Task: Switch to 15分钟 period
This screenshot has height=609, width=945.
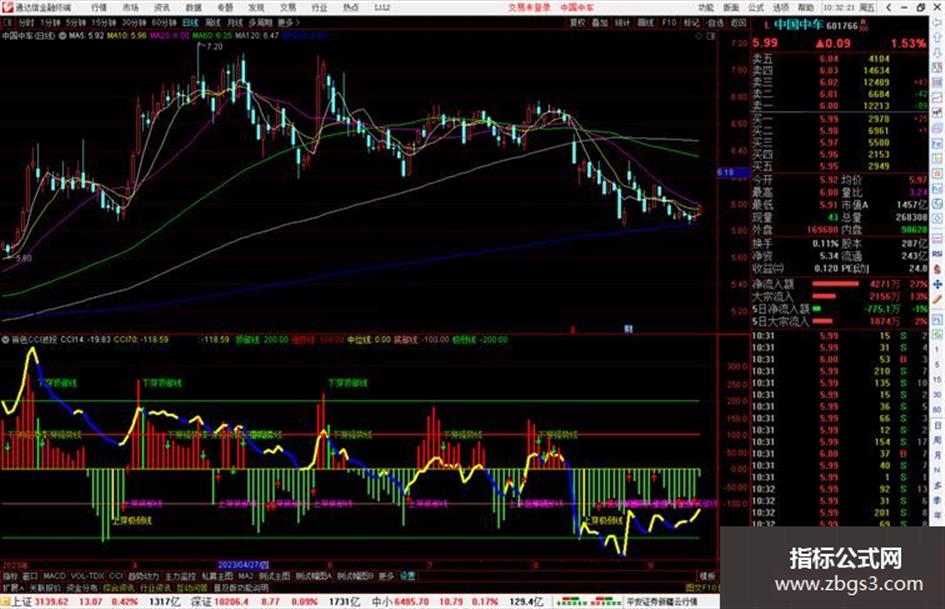Action: 104,22
